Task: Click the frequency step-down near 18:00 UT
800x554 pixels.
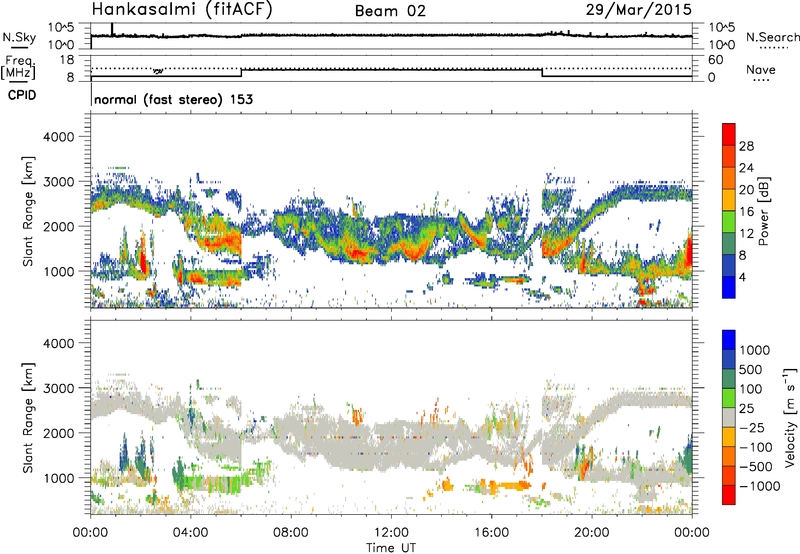Action: [x=542, y=73]
